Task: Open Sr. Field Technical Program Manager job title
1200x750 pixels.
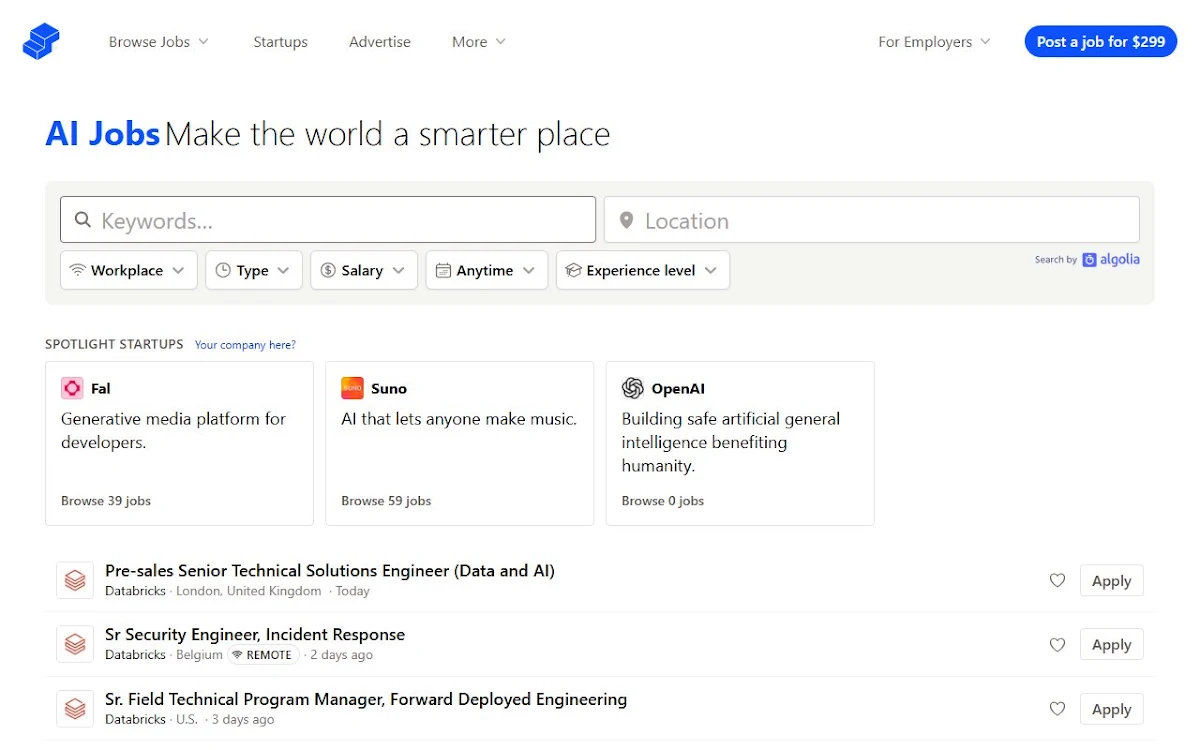Action: tap(366, 699)
